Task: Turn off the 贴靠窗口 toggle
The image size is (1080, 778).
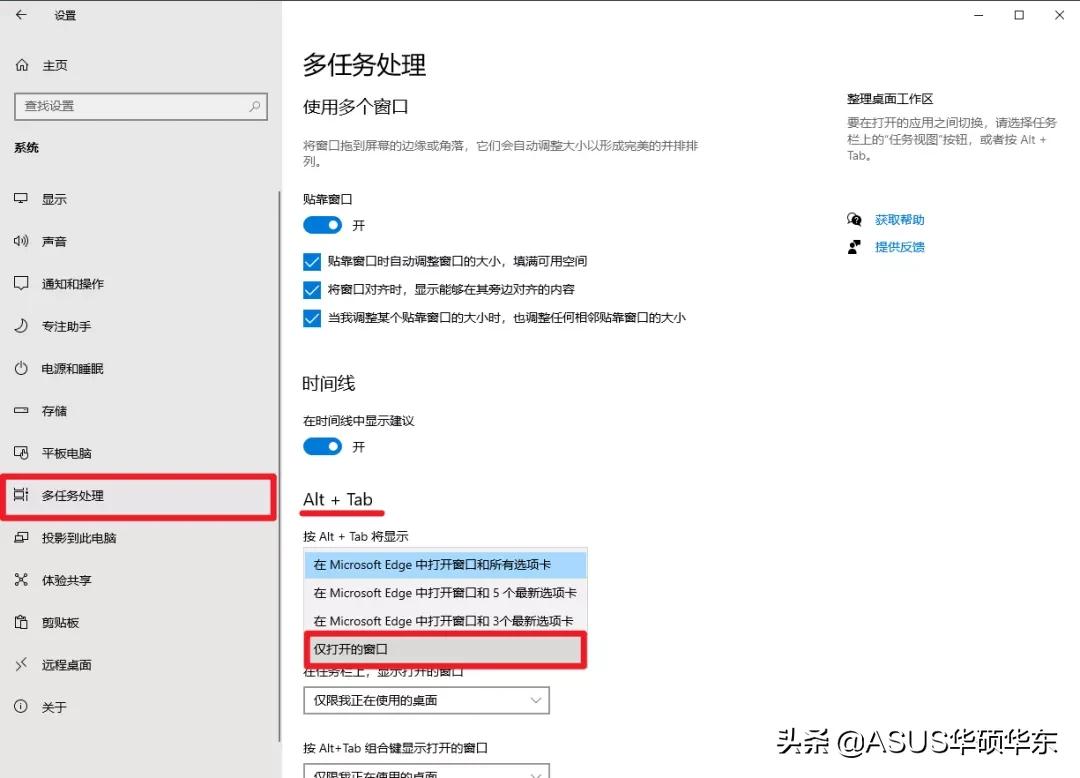Action: click(x=322, y=225)
